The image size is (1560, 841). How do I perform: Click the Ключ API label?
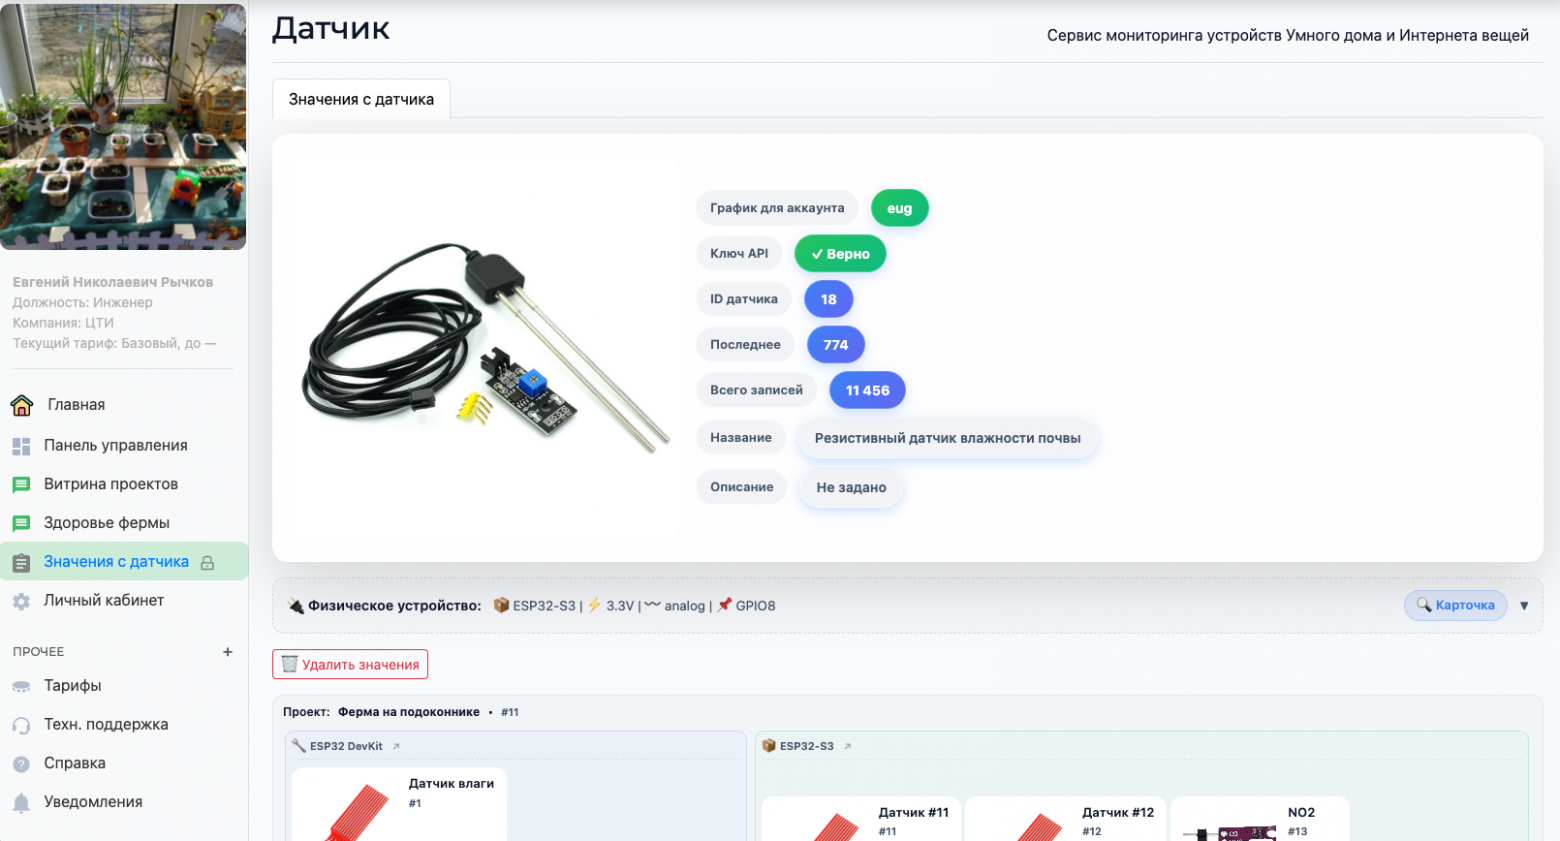(739, 253)
